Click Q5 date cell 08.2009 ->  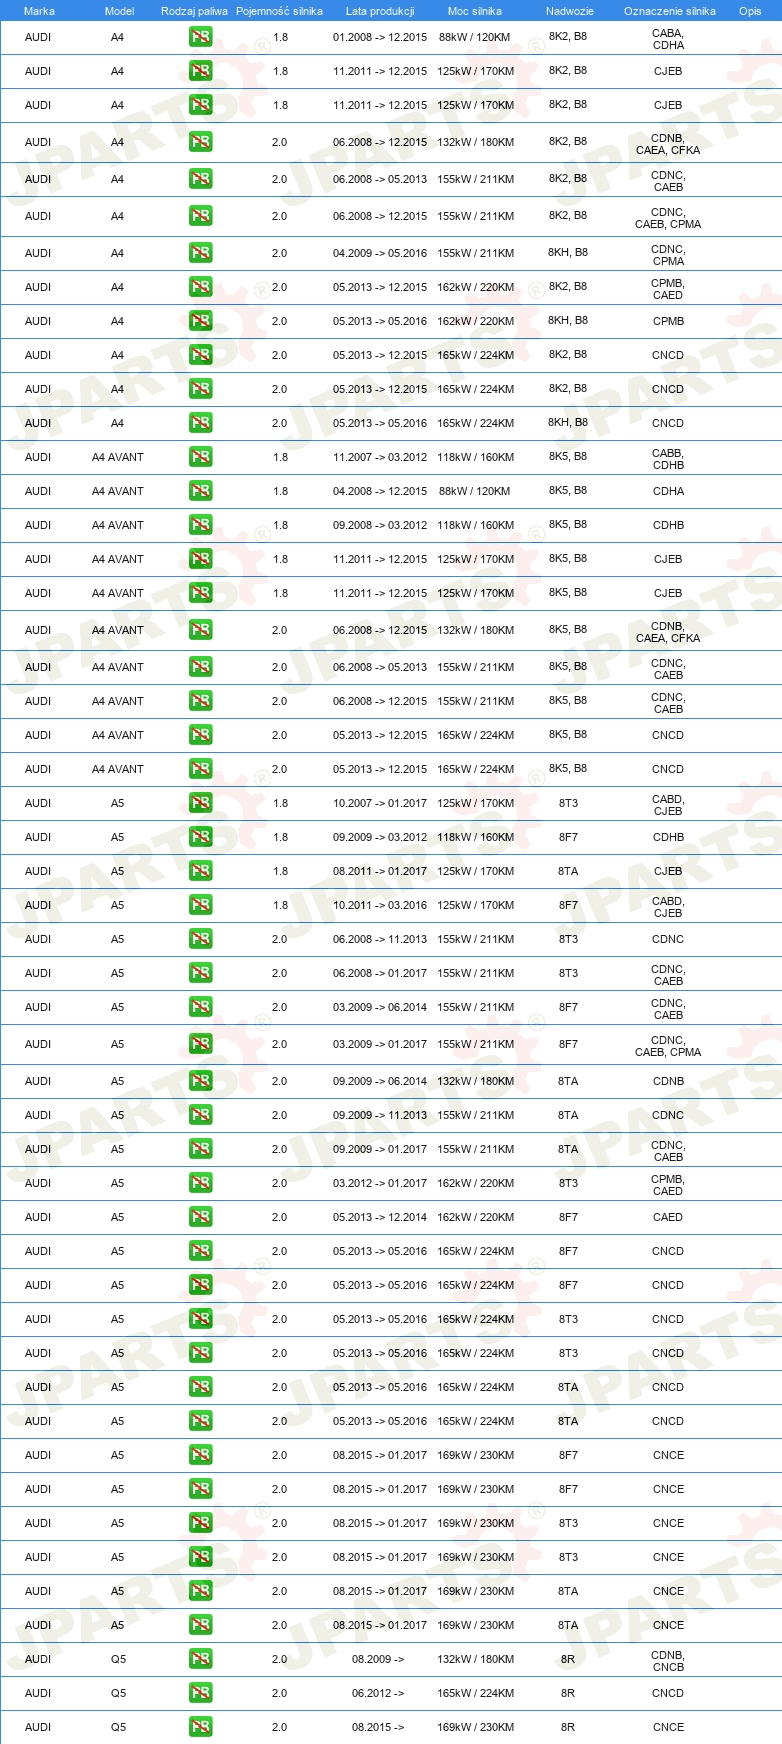pyautogui.click(x=378, y=1659)
